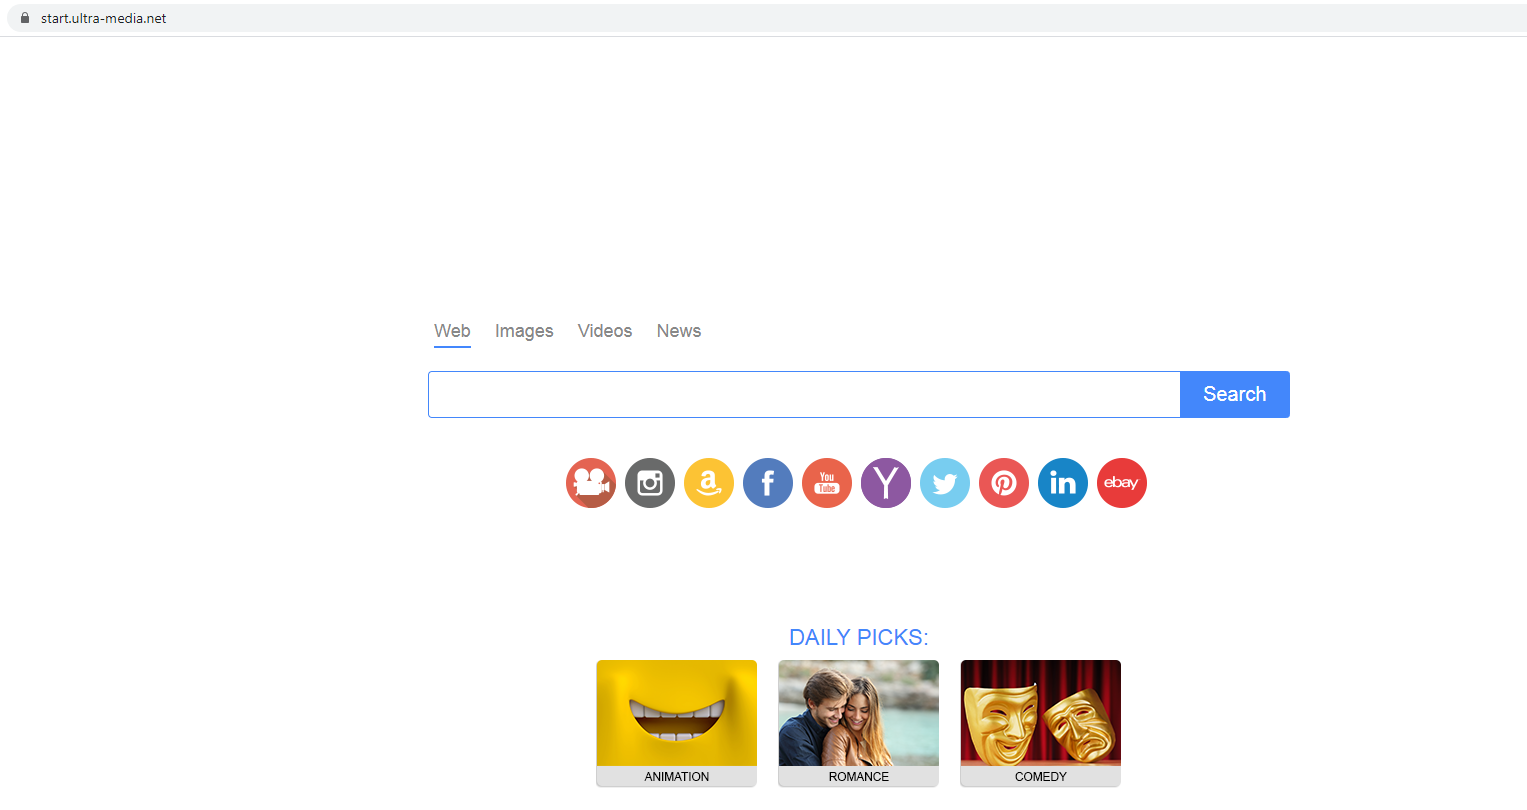Open the Twitter shortcut icon

tap(945, 483)
